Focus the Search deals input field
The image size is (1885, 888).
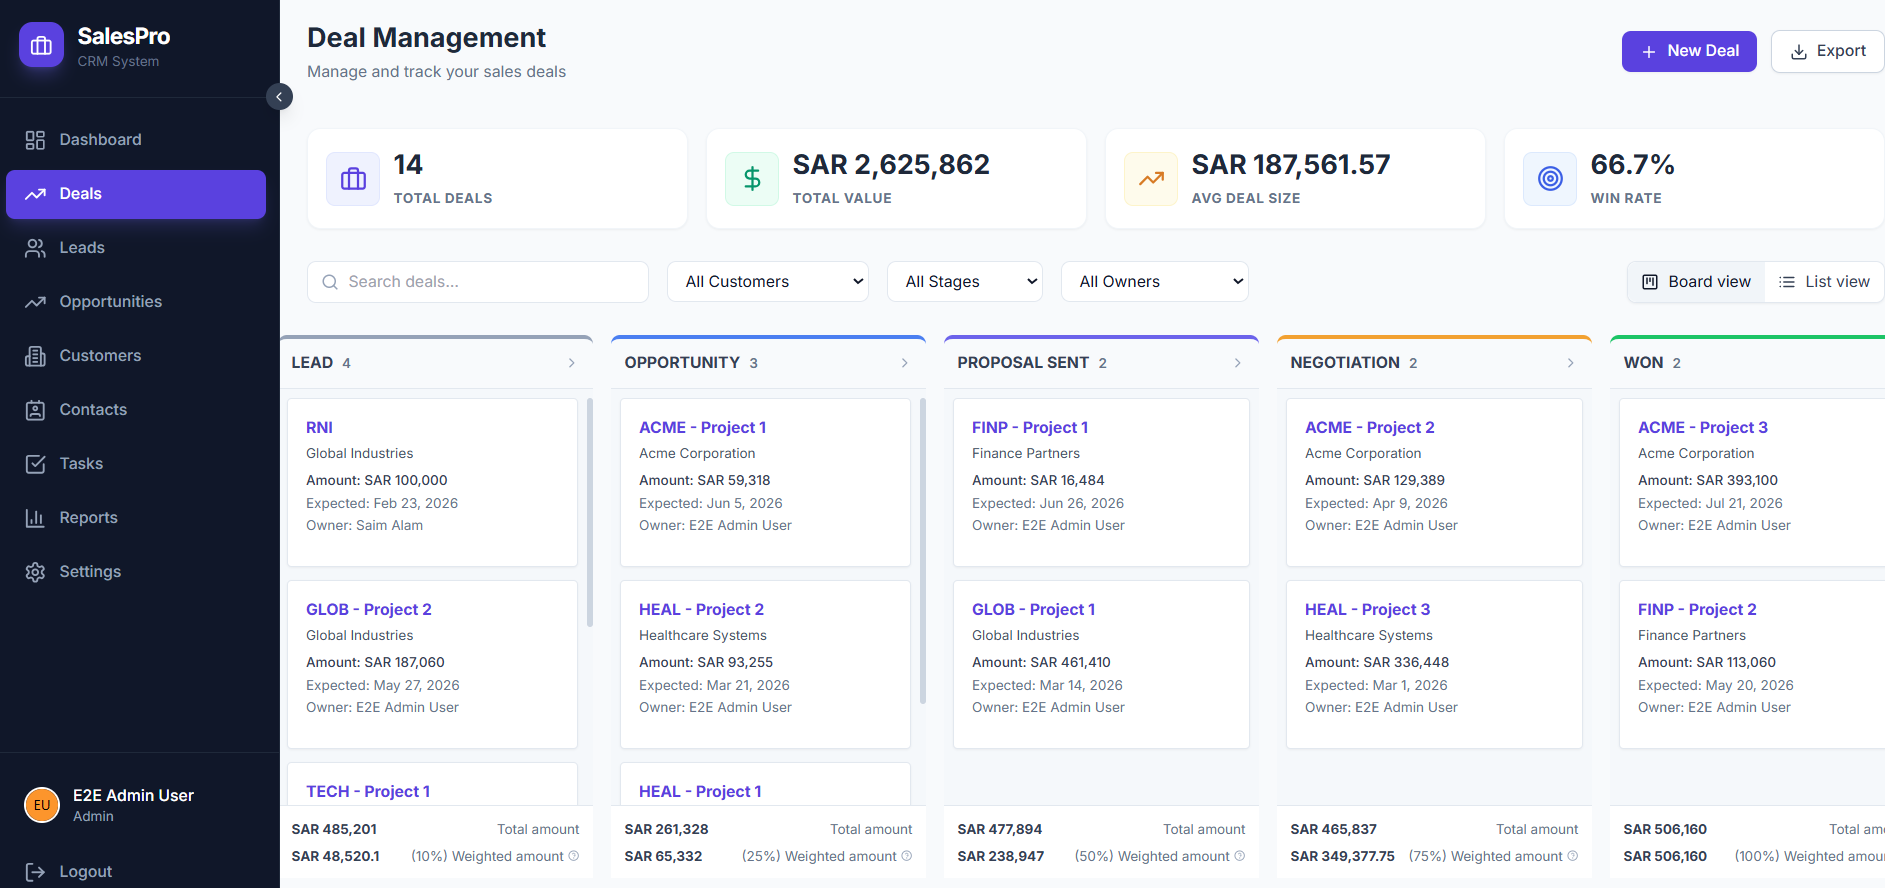click(478, 282)
